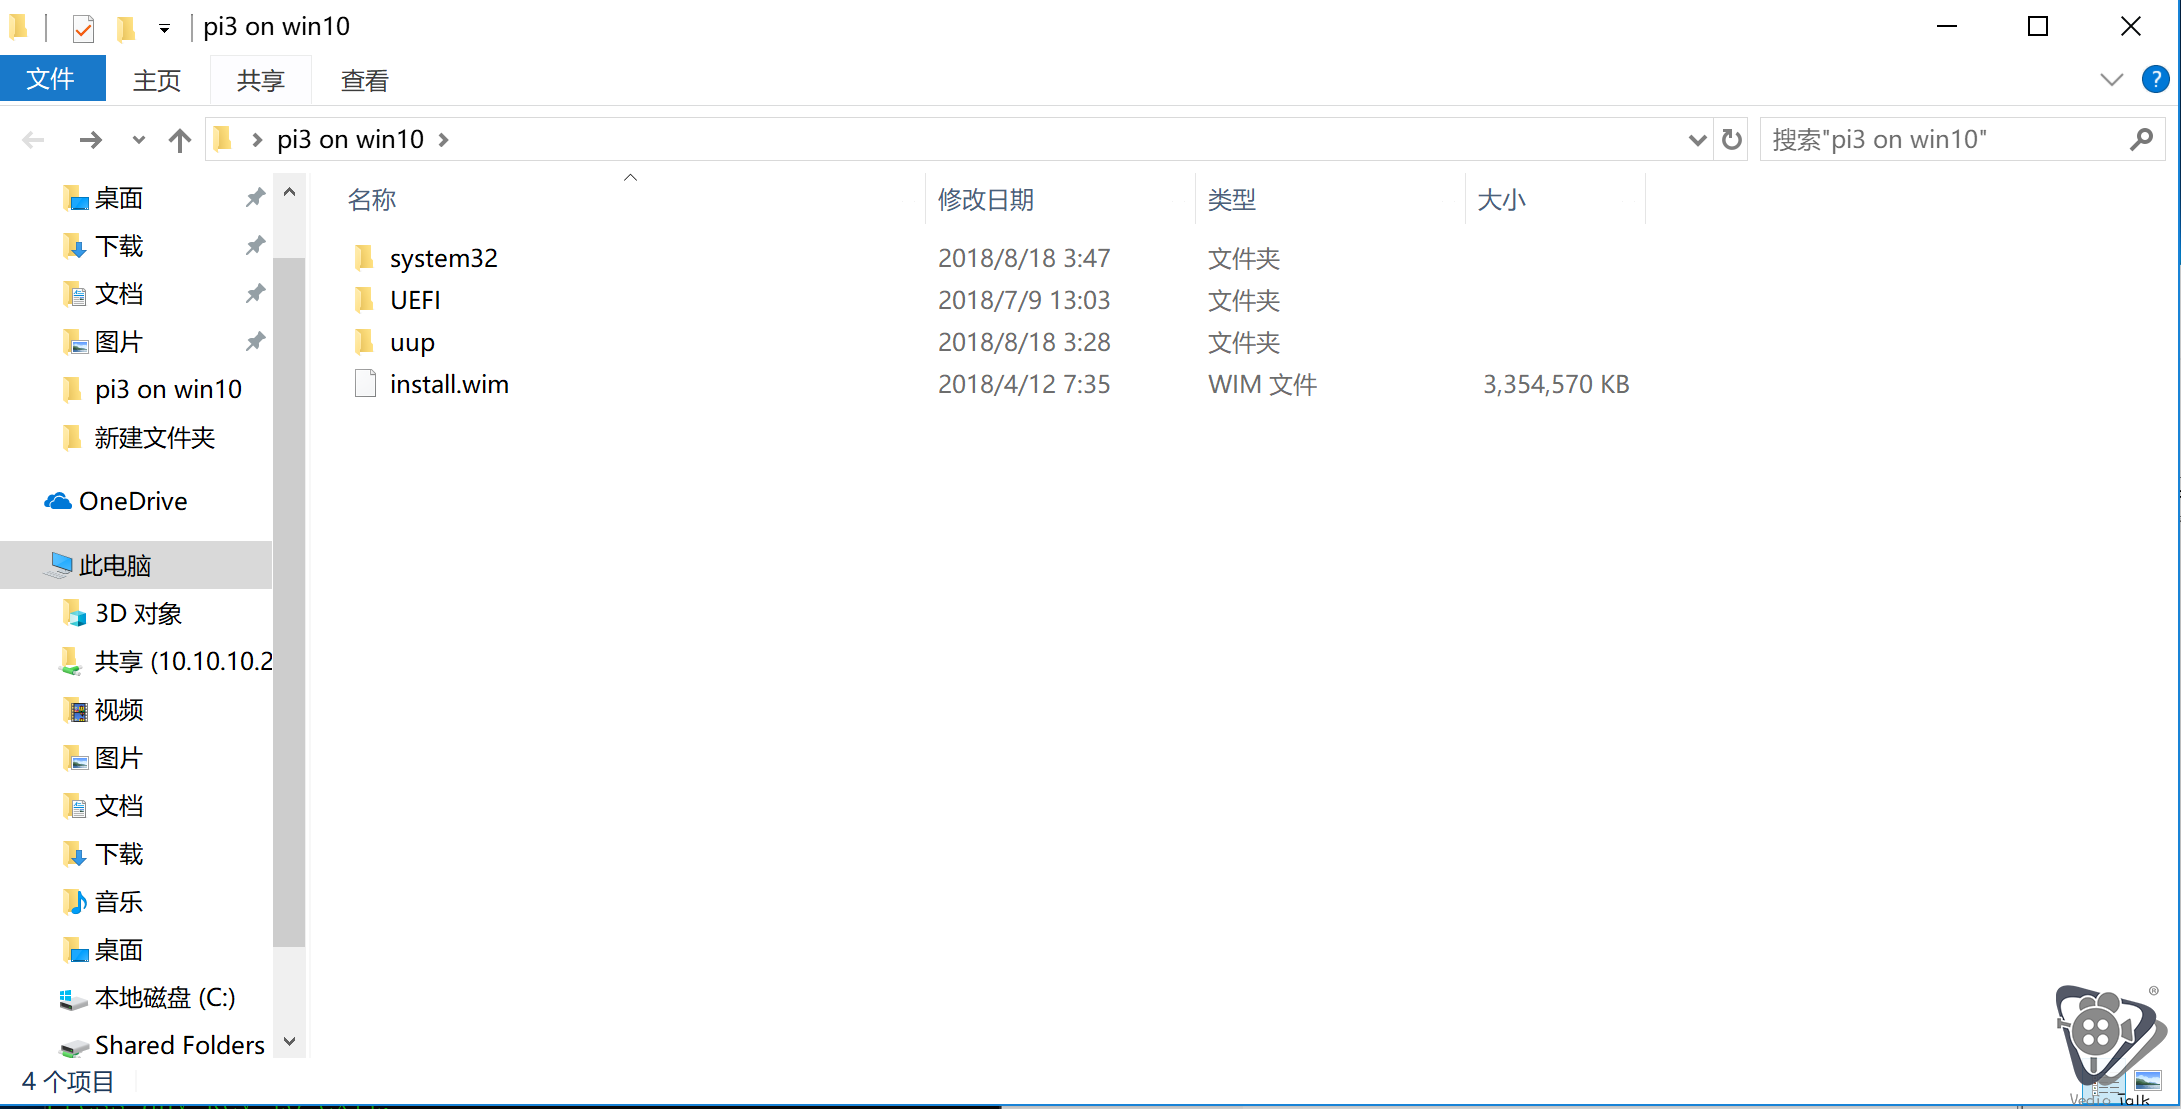The height and width of the screenshot is (1109, 2181).
Task: Click the pi3 on win10 breadcrumb
Action: pos(350,139)
